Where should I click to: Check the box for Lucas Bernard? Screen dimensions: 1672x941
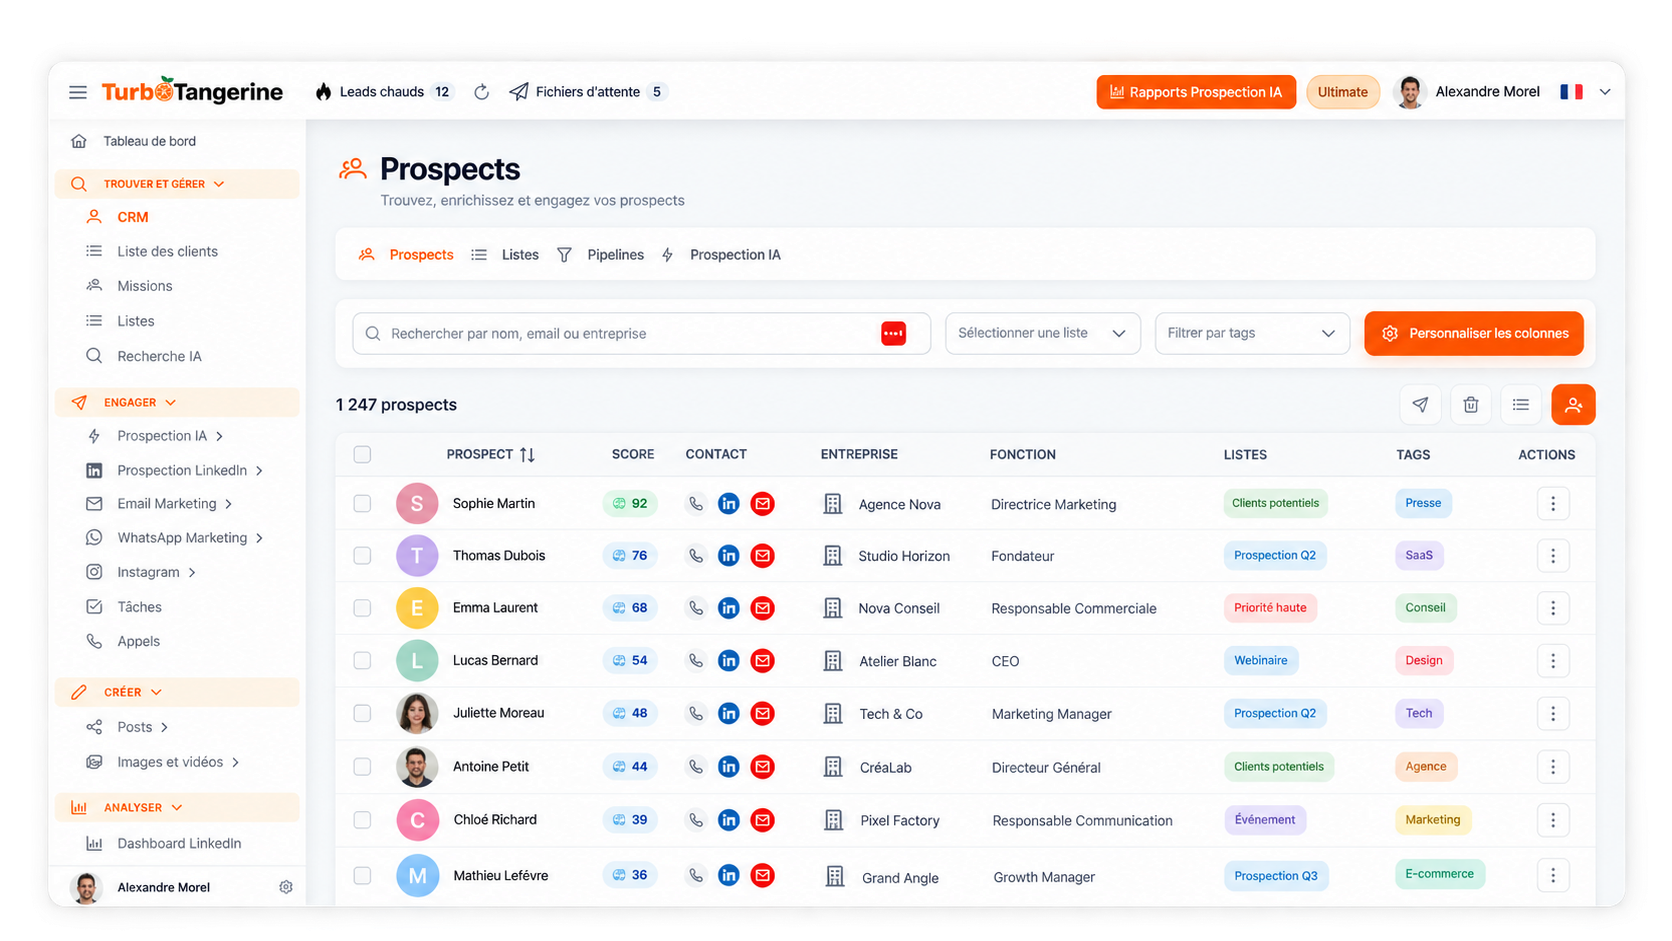click(x=362, y=661)
